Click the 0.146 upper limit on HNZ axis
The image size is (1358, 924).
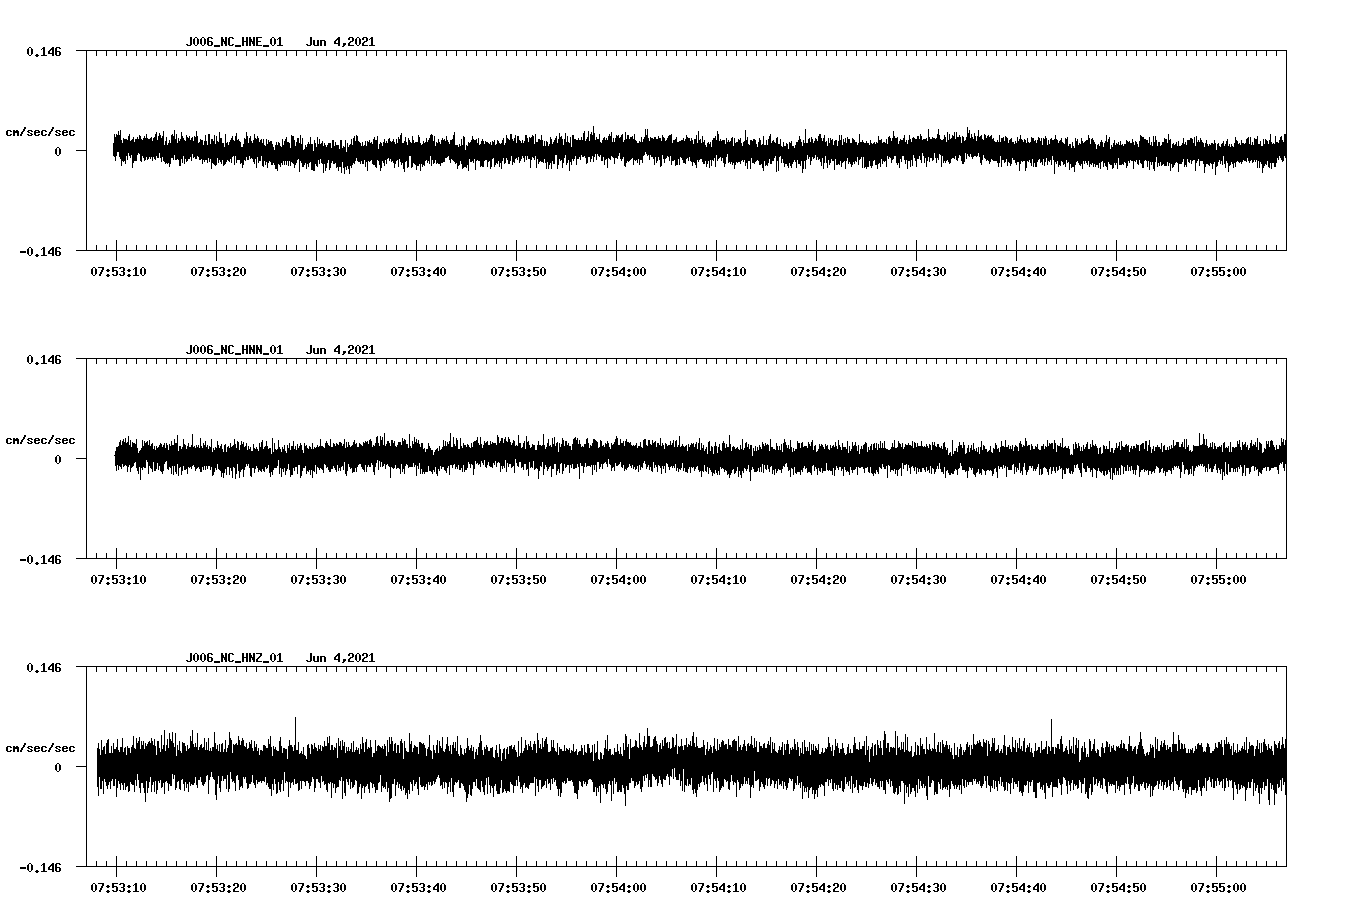tap(43, 667)
